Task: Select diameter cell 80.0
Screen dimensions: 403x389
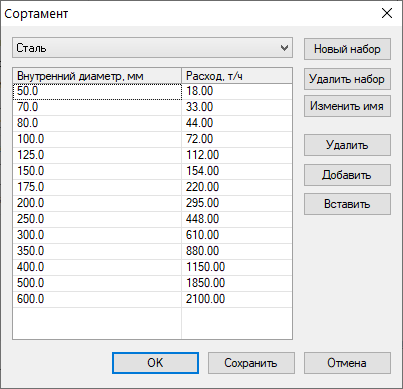Action: (97, 123)
